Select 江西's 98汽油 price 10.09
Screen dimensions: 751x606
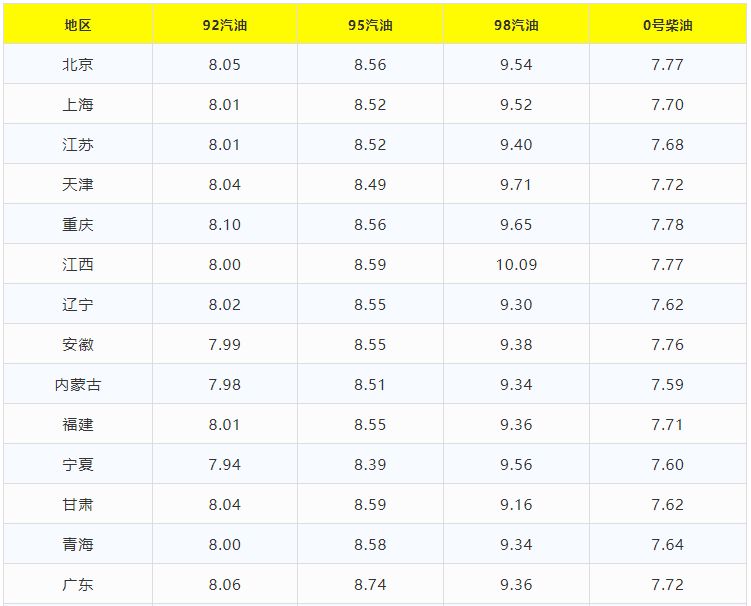pyautogui.click(x=516, y=265)
